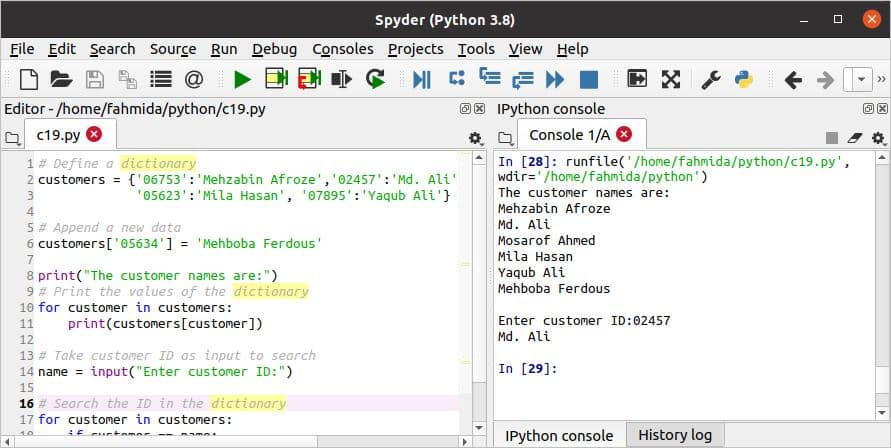Click the blue Stop debugging square

[588, 79]
